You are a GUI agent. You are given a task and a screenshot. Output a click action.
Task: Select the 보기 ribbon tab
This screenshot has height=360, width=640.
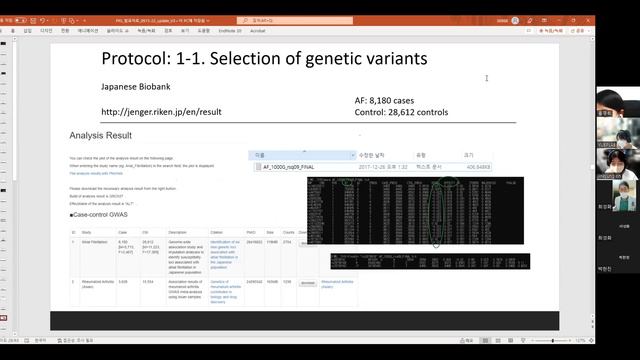point(185,31)
